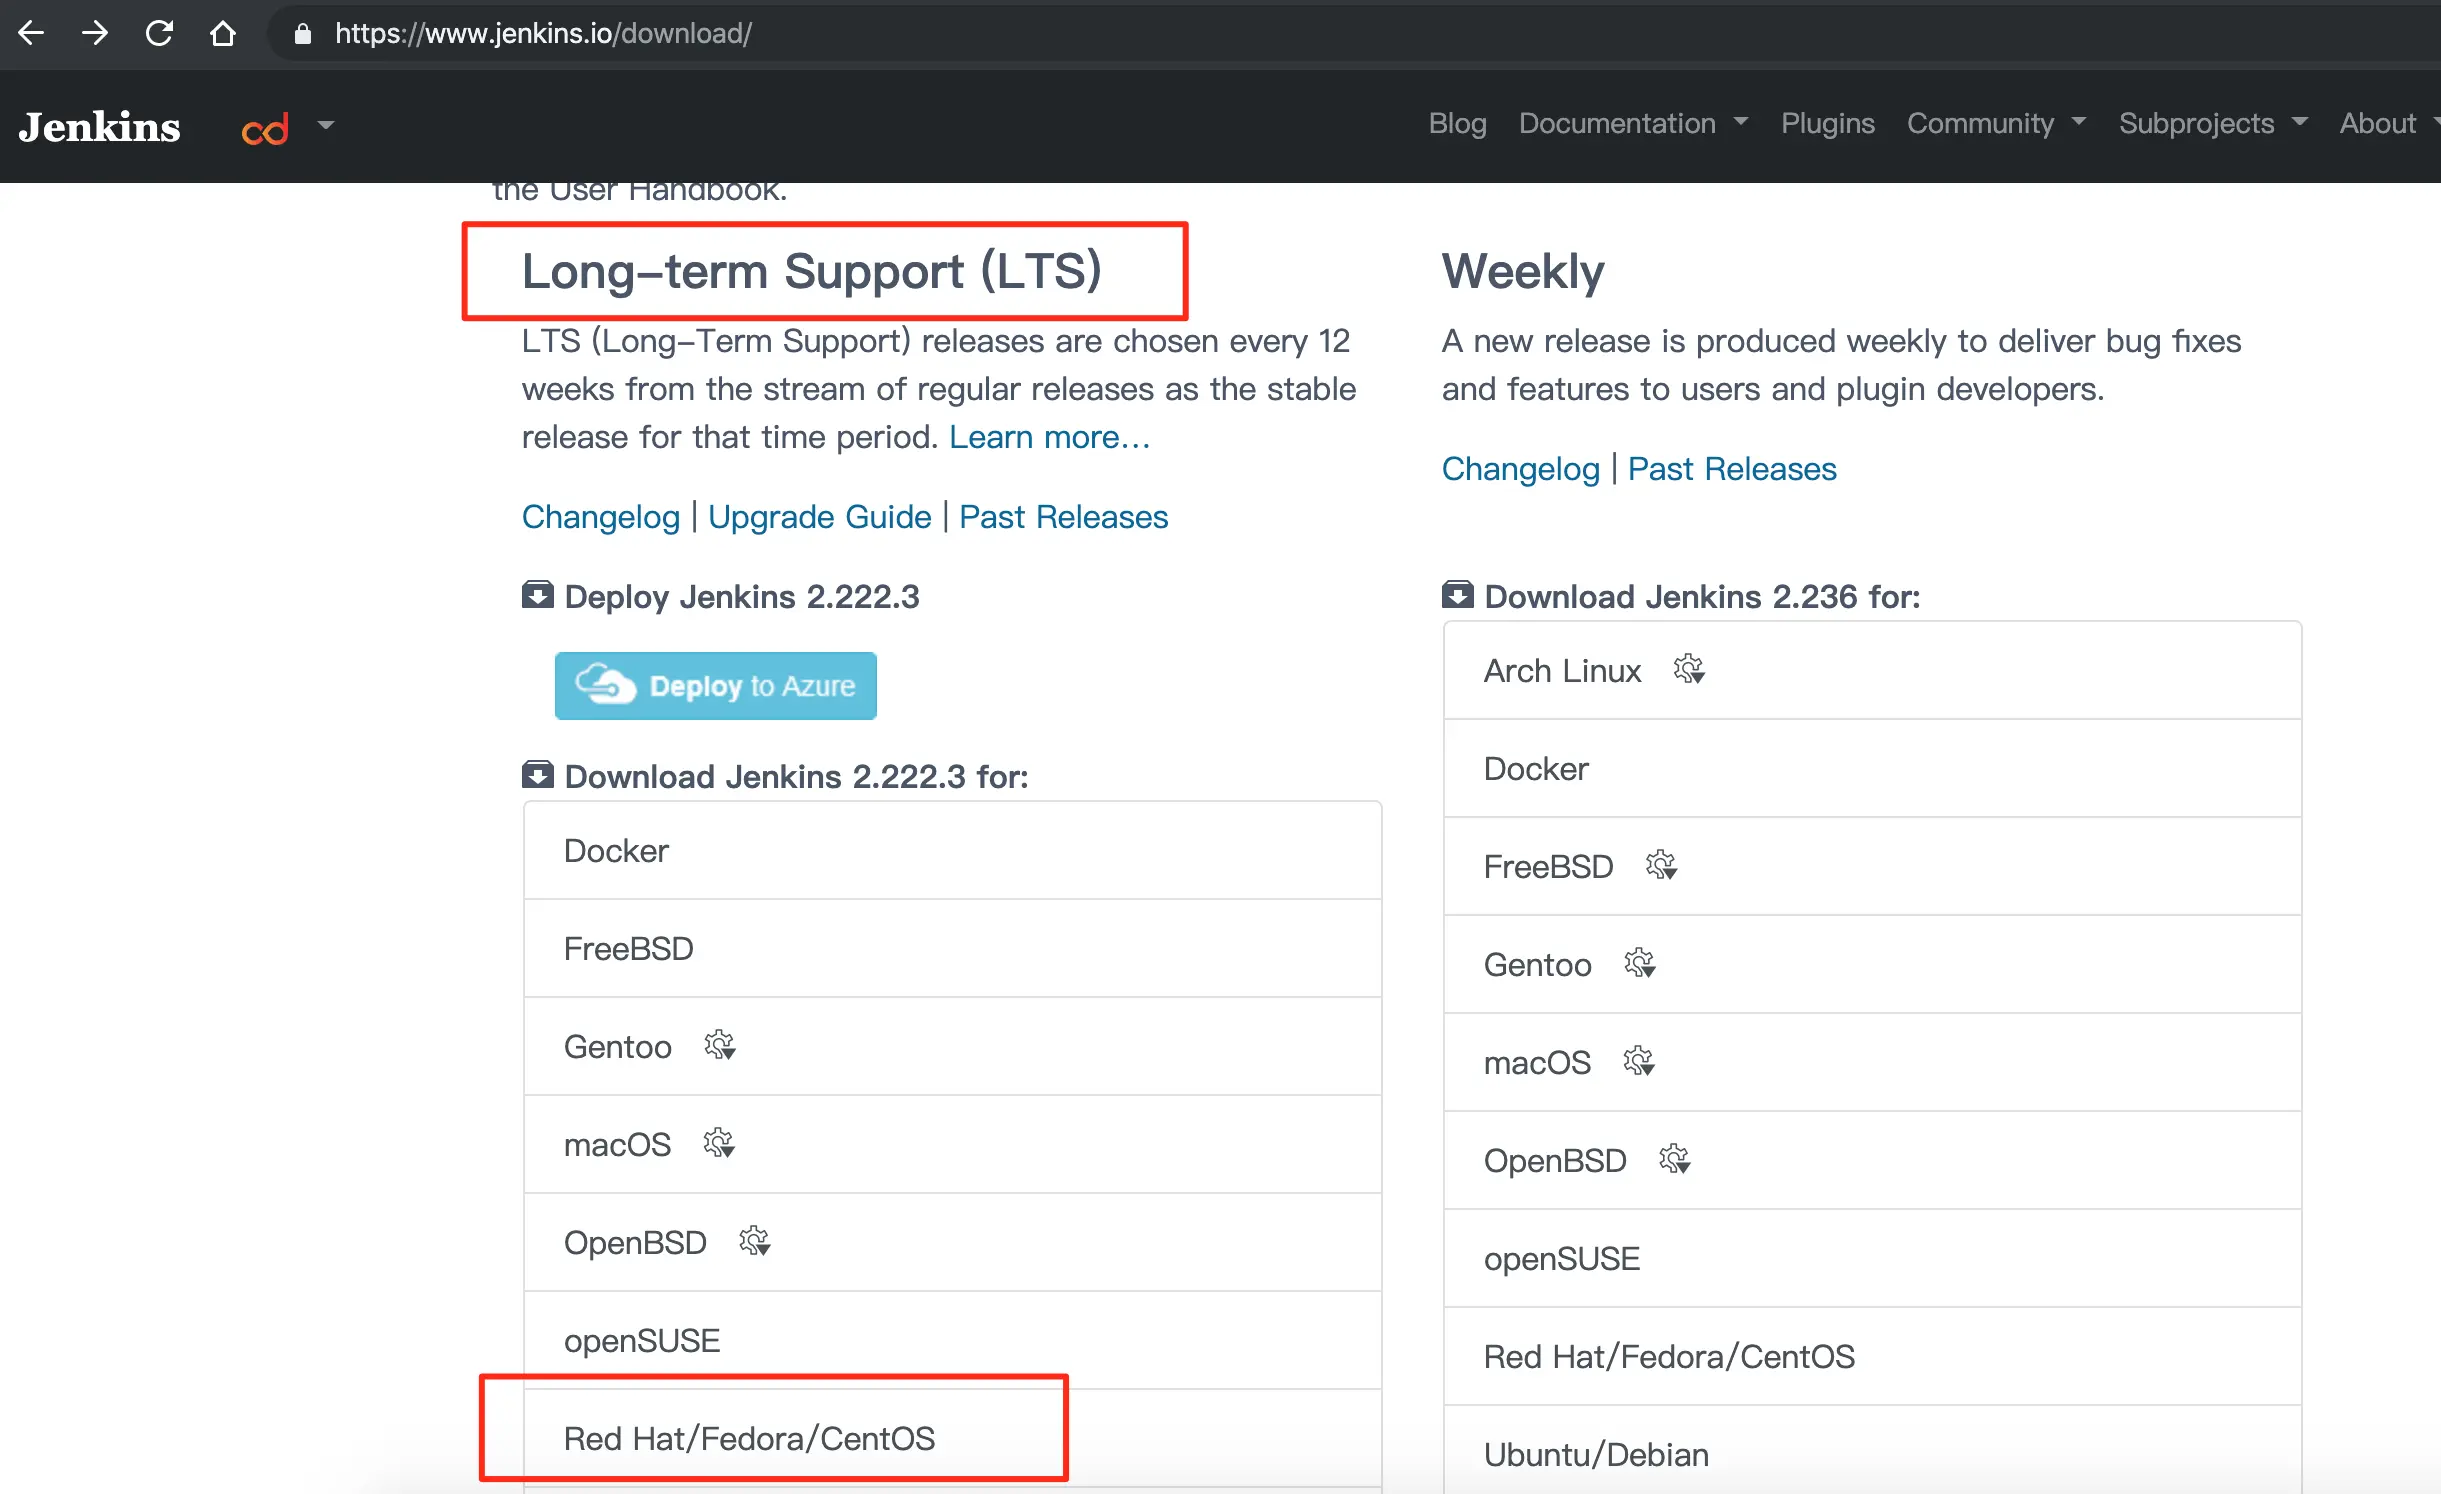This screenshot has height=1494, width=2441.
Task: Go to browser home icon
Action: tap(223, 33)
